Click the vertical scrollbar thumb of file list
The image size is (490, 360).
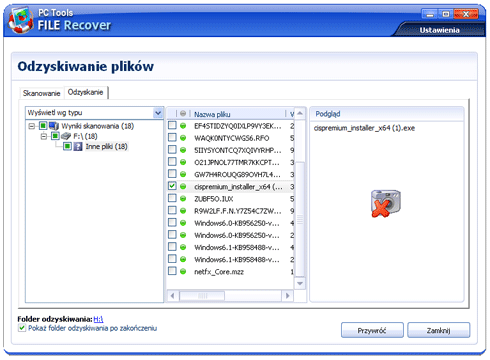coord(300,219)
